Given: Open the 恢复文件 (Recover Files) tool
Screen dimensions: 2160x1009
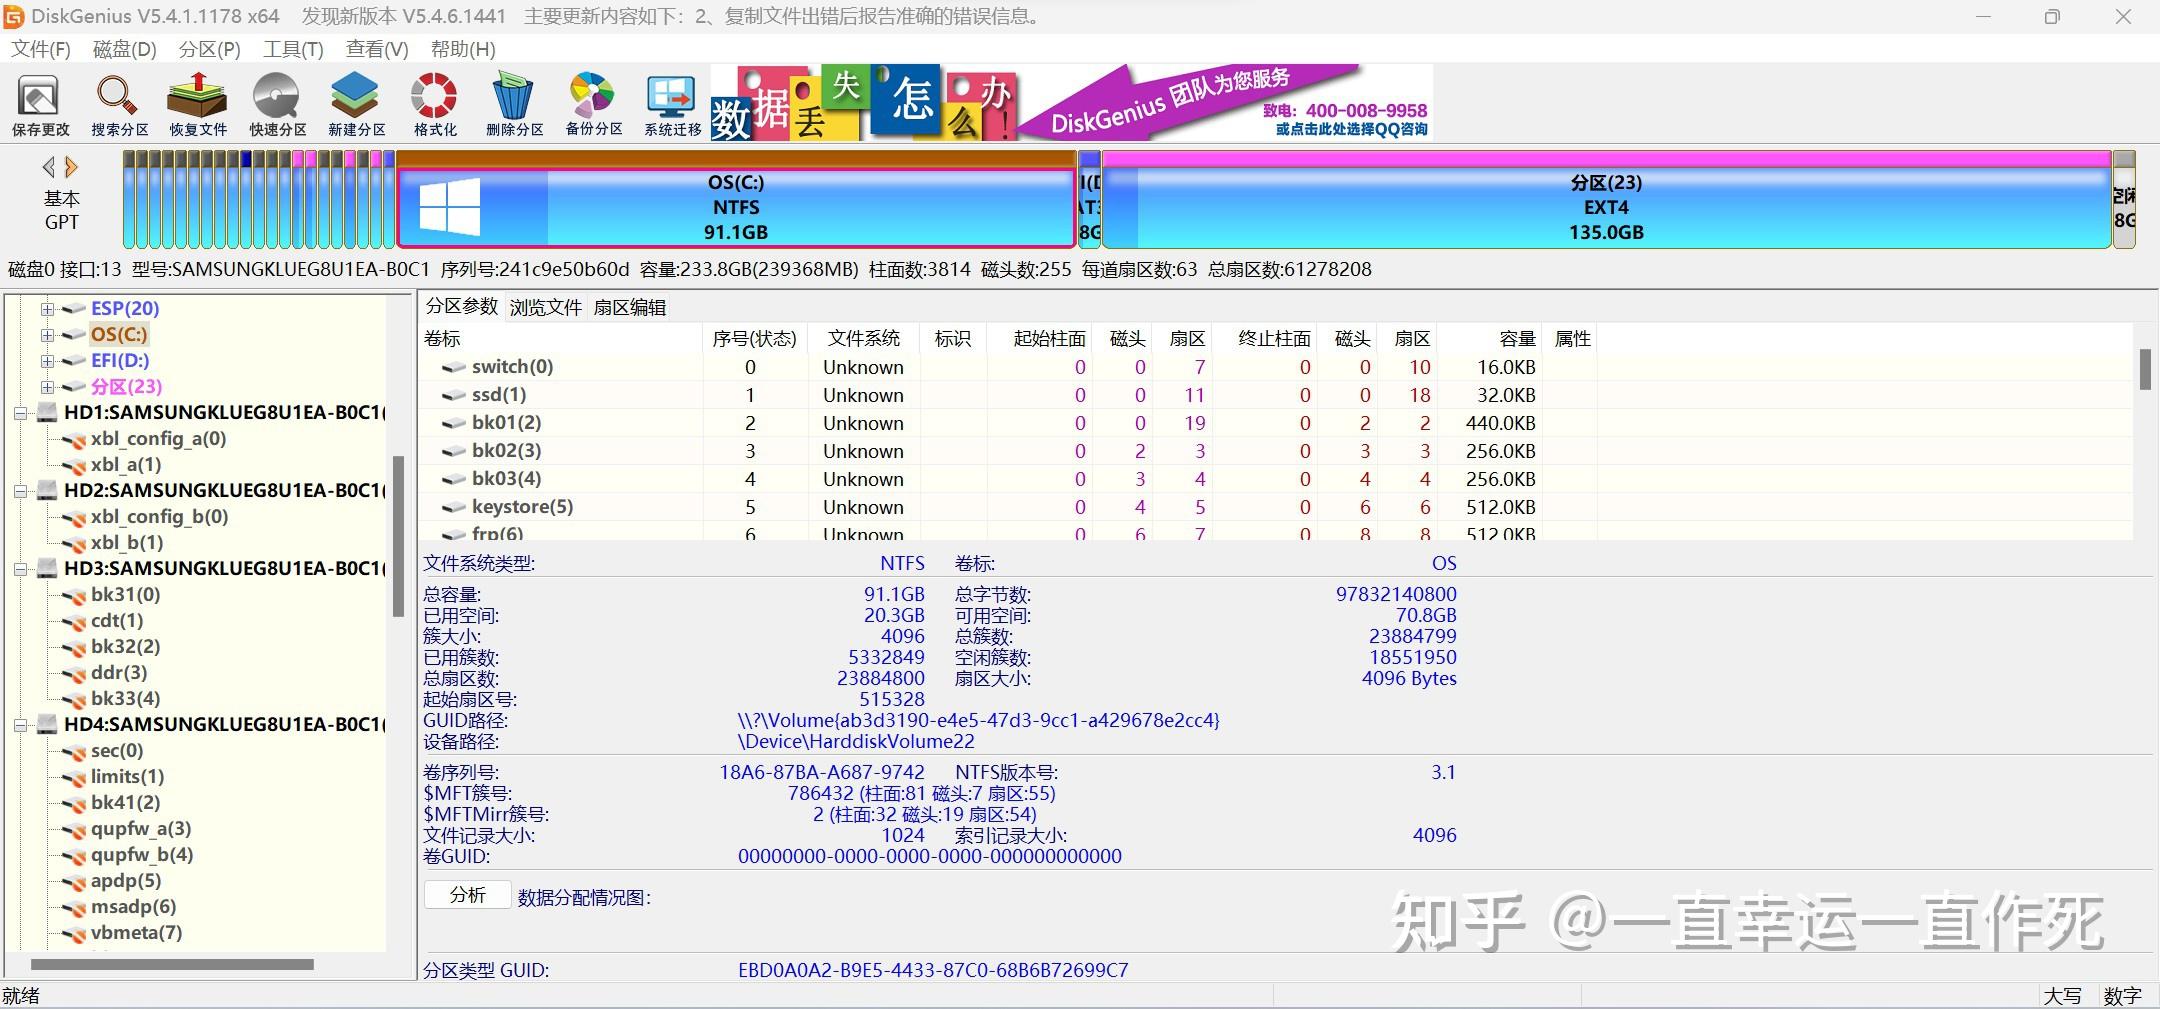Looking at the screenshot, I should pos(196,103).
